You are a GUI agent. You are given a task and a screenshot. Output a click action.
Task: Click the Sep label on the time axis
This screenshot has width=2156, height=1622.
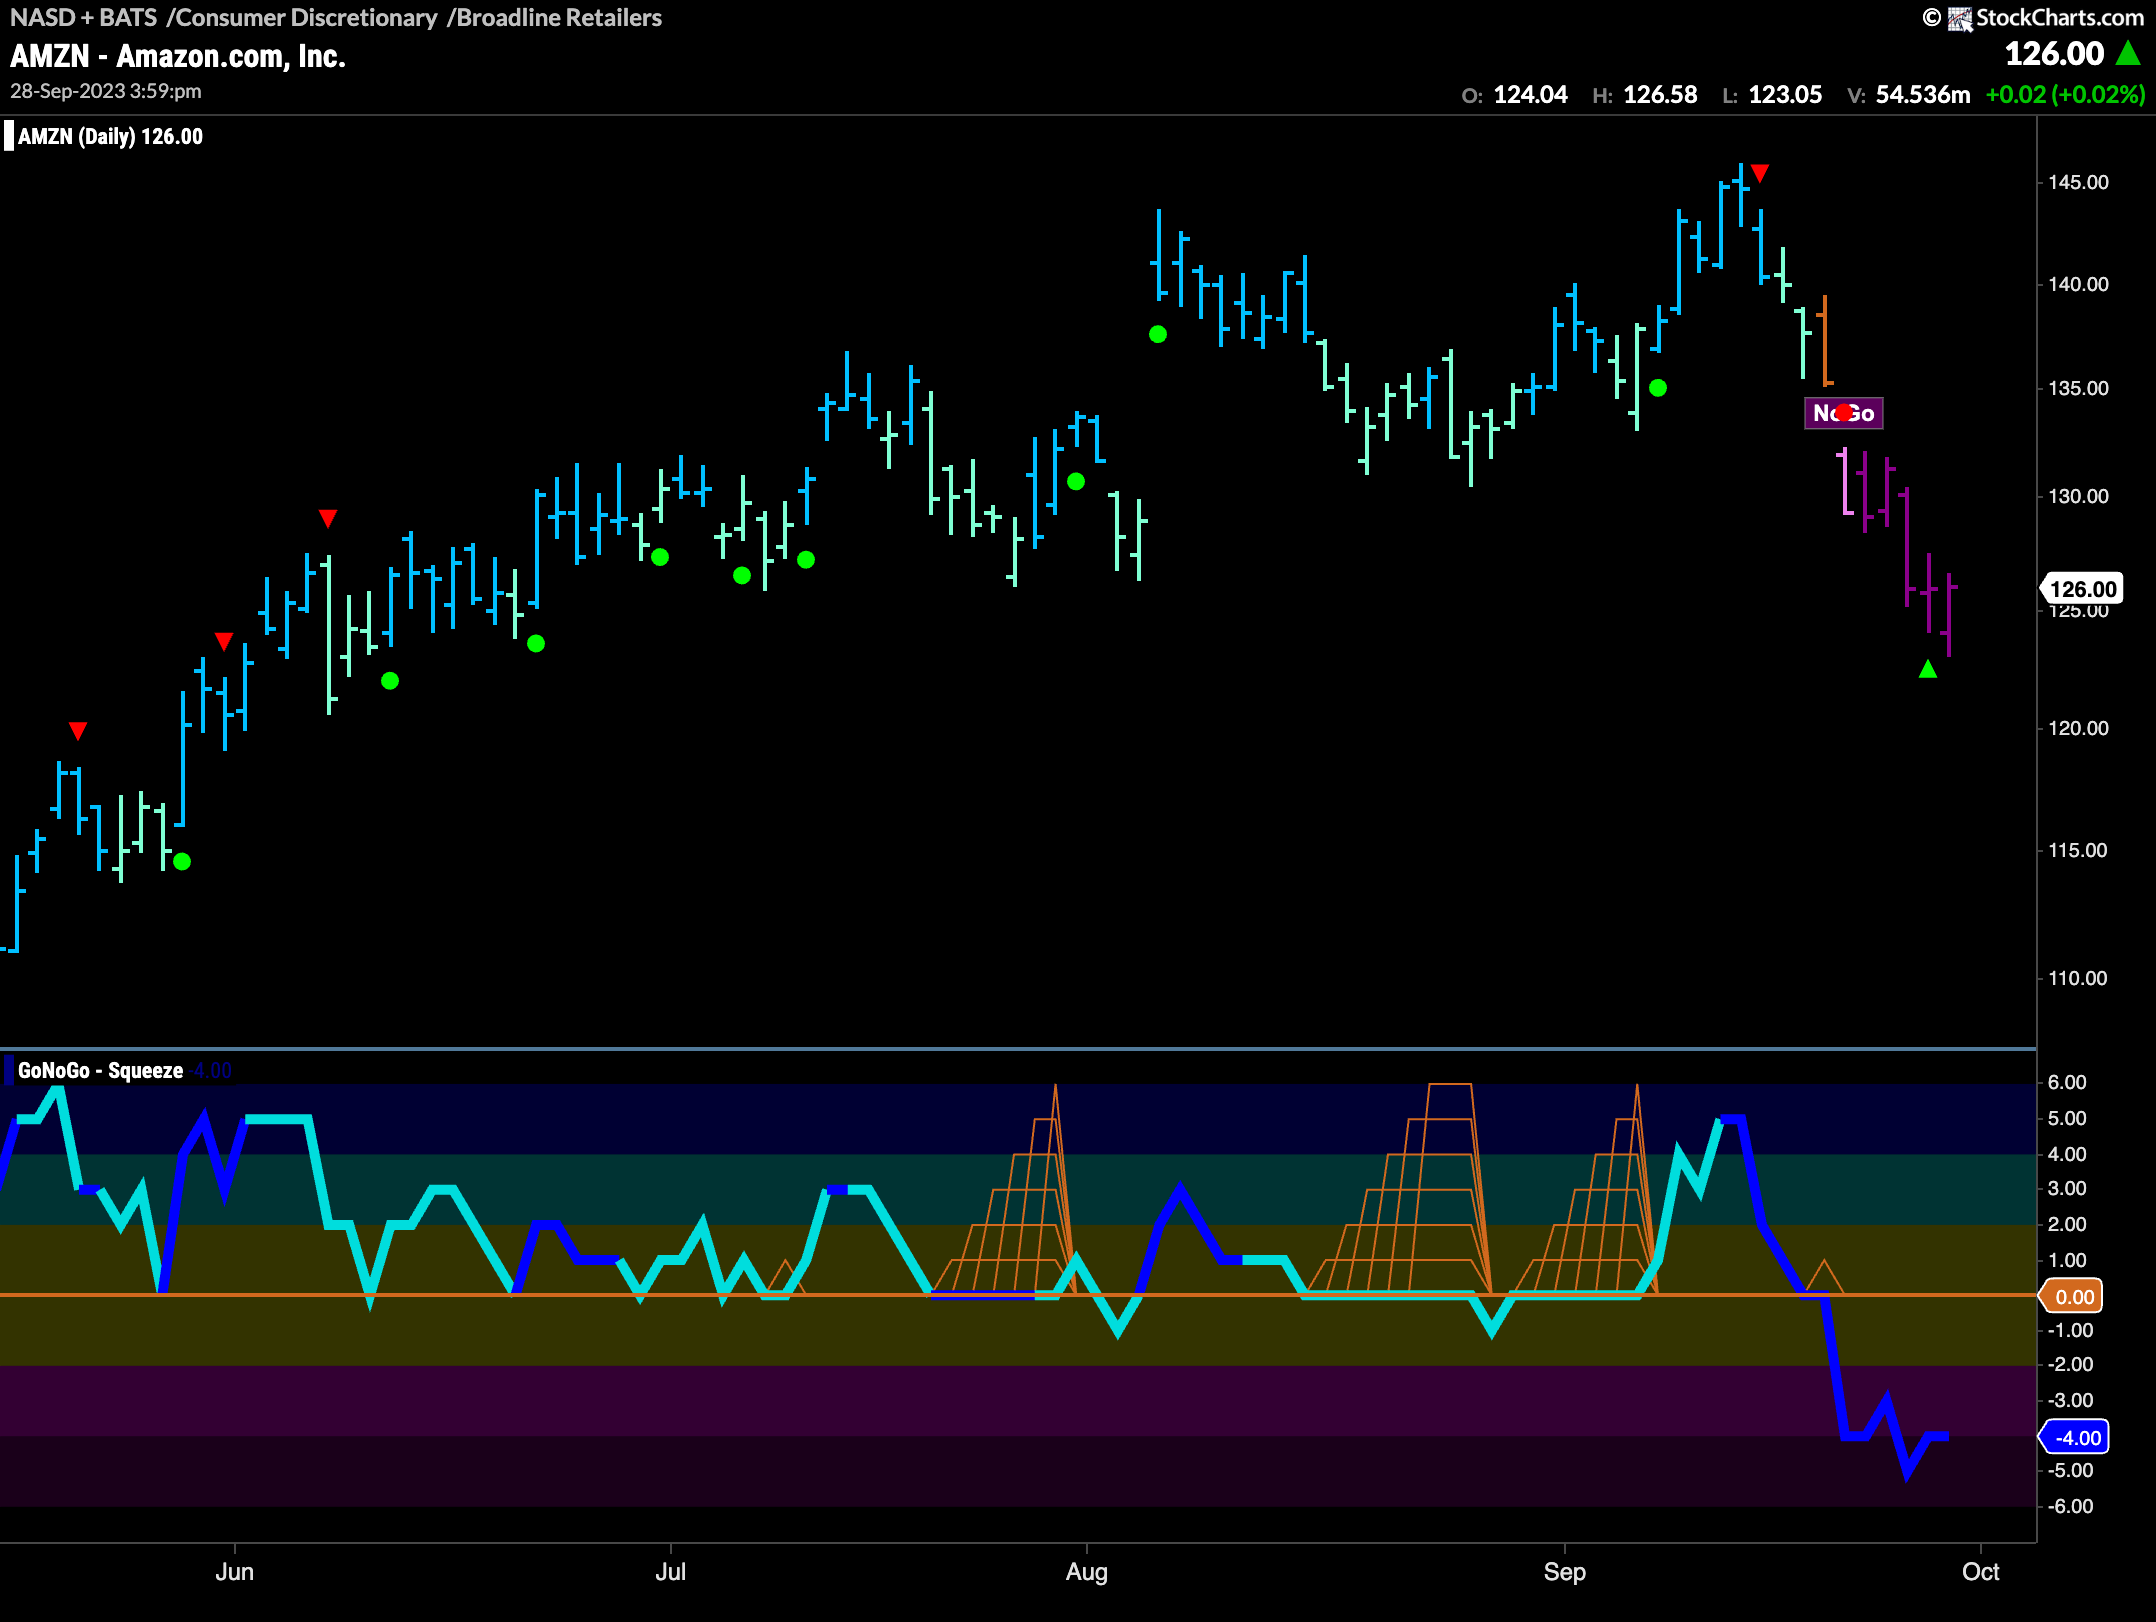click(1565, 1571)
